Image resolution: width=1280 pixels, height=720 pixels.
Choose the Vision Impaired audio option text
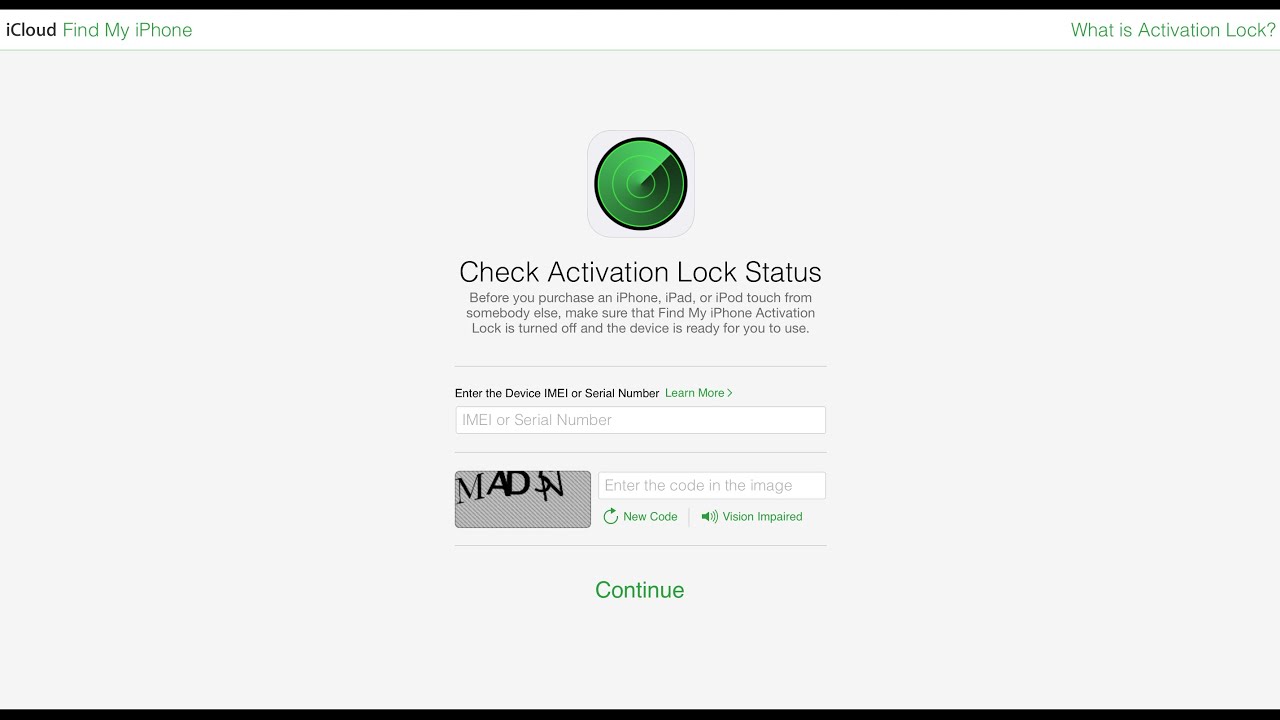click(762, 517)
